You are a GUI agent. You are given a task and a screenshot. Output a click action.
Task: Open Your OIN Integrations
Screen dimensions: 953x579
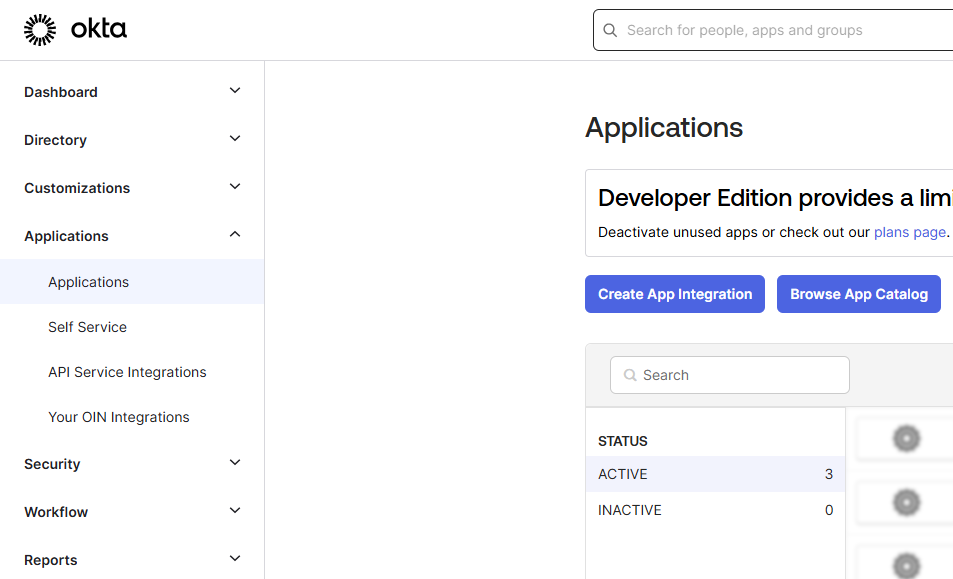119,417
